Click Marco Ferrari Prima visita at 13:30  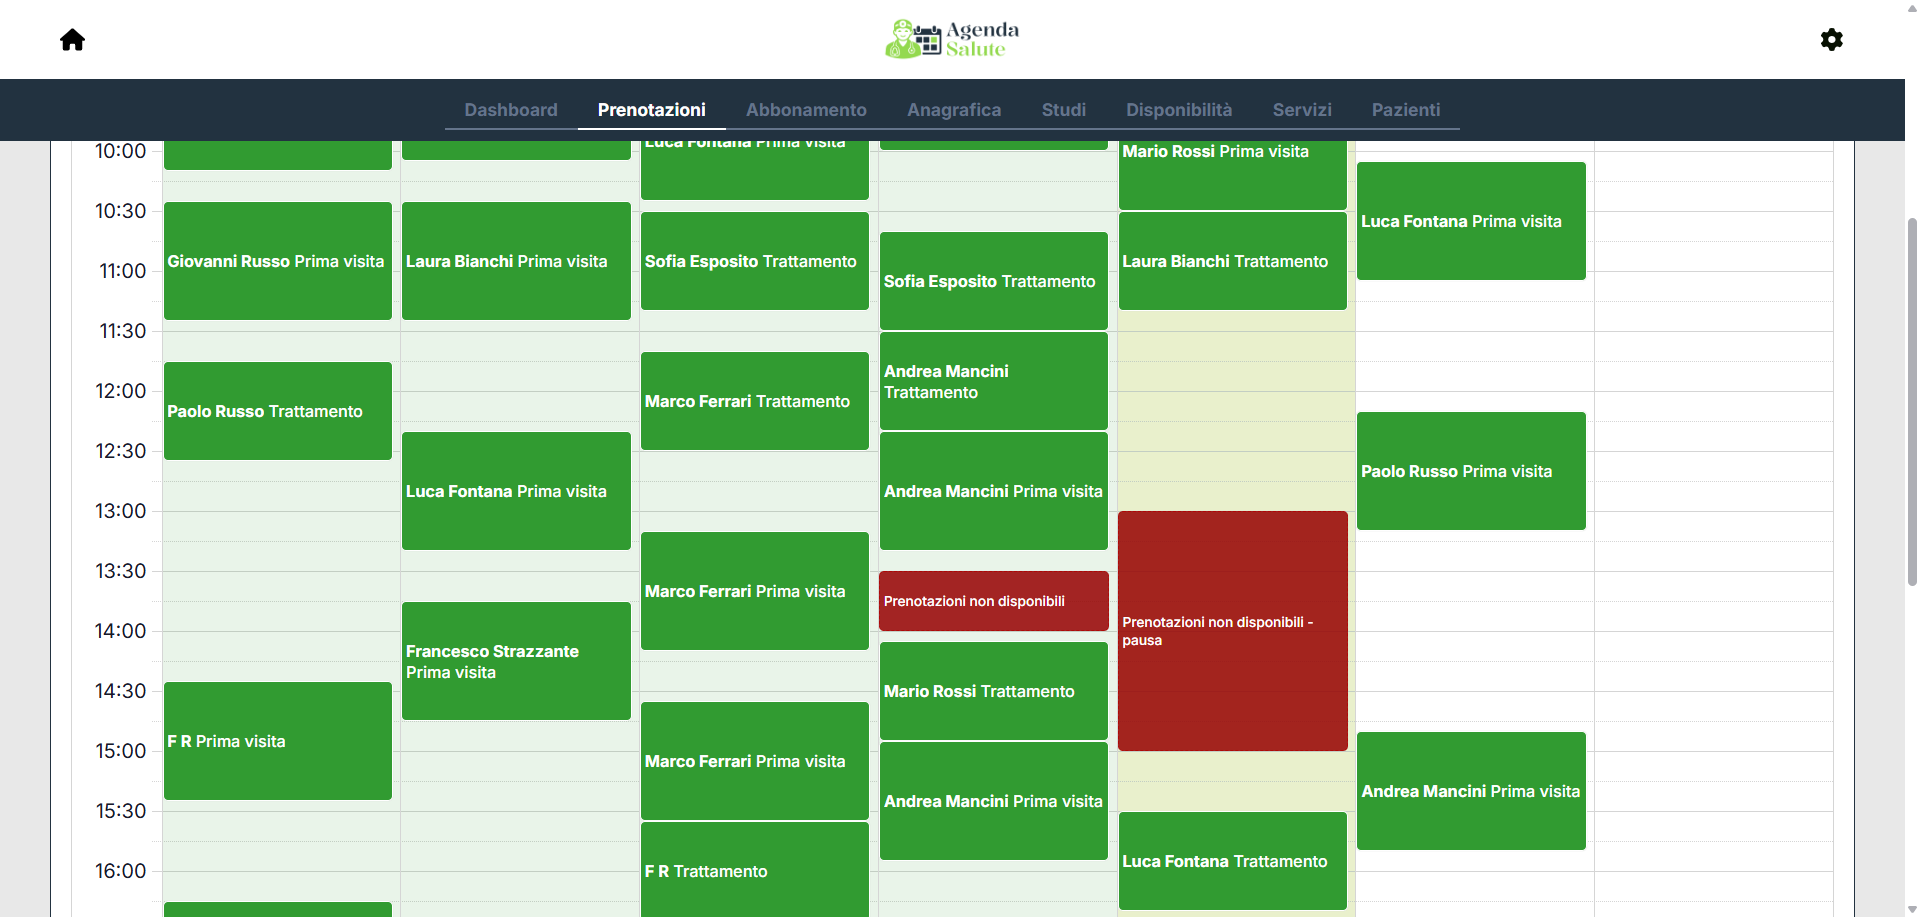(x=755, y=591)
